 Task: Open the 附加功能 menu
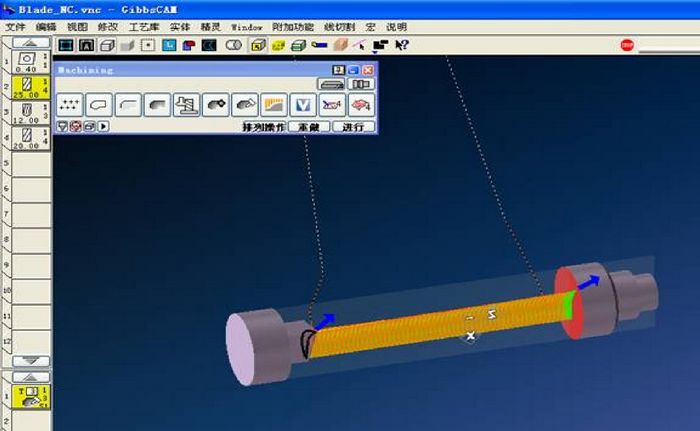(x=293, y=27)
